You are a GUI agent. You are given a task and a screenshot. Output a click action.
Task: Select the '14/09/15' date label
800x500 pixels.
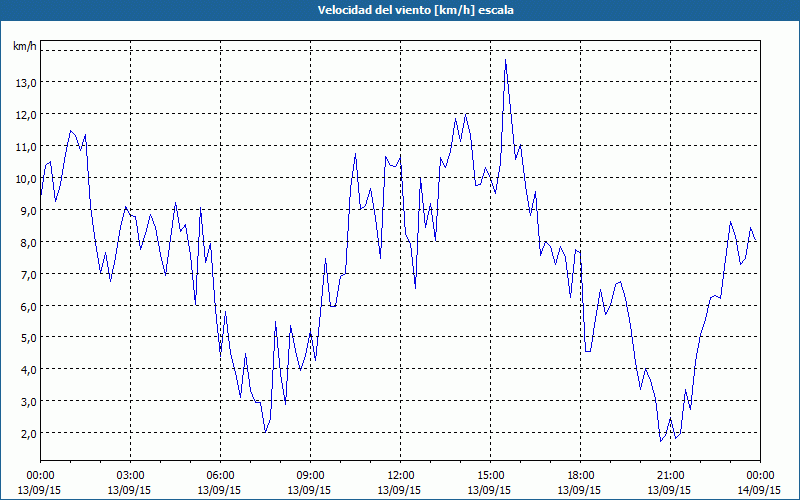(x=759, y=490)
